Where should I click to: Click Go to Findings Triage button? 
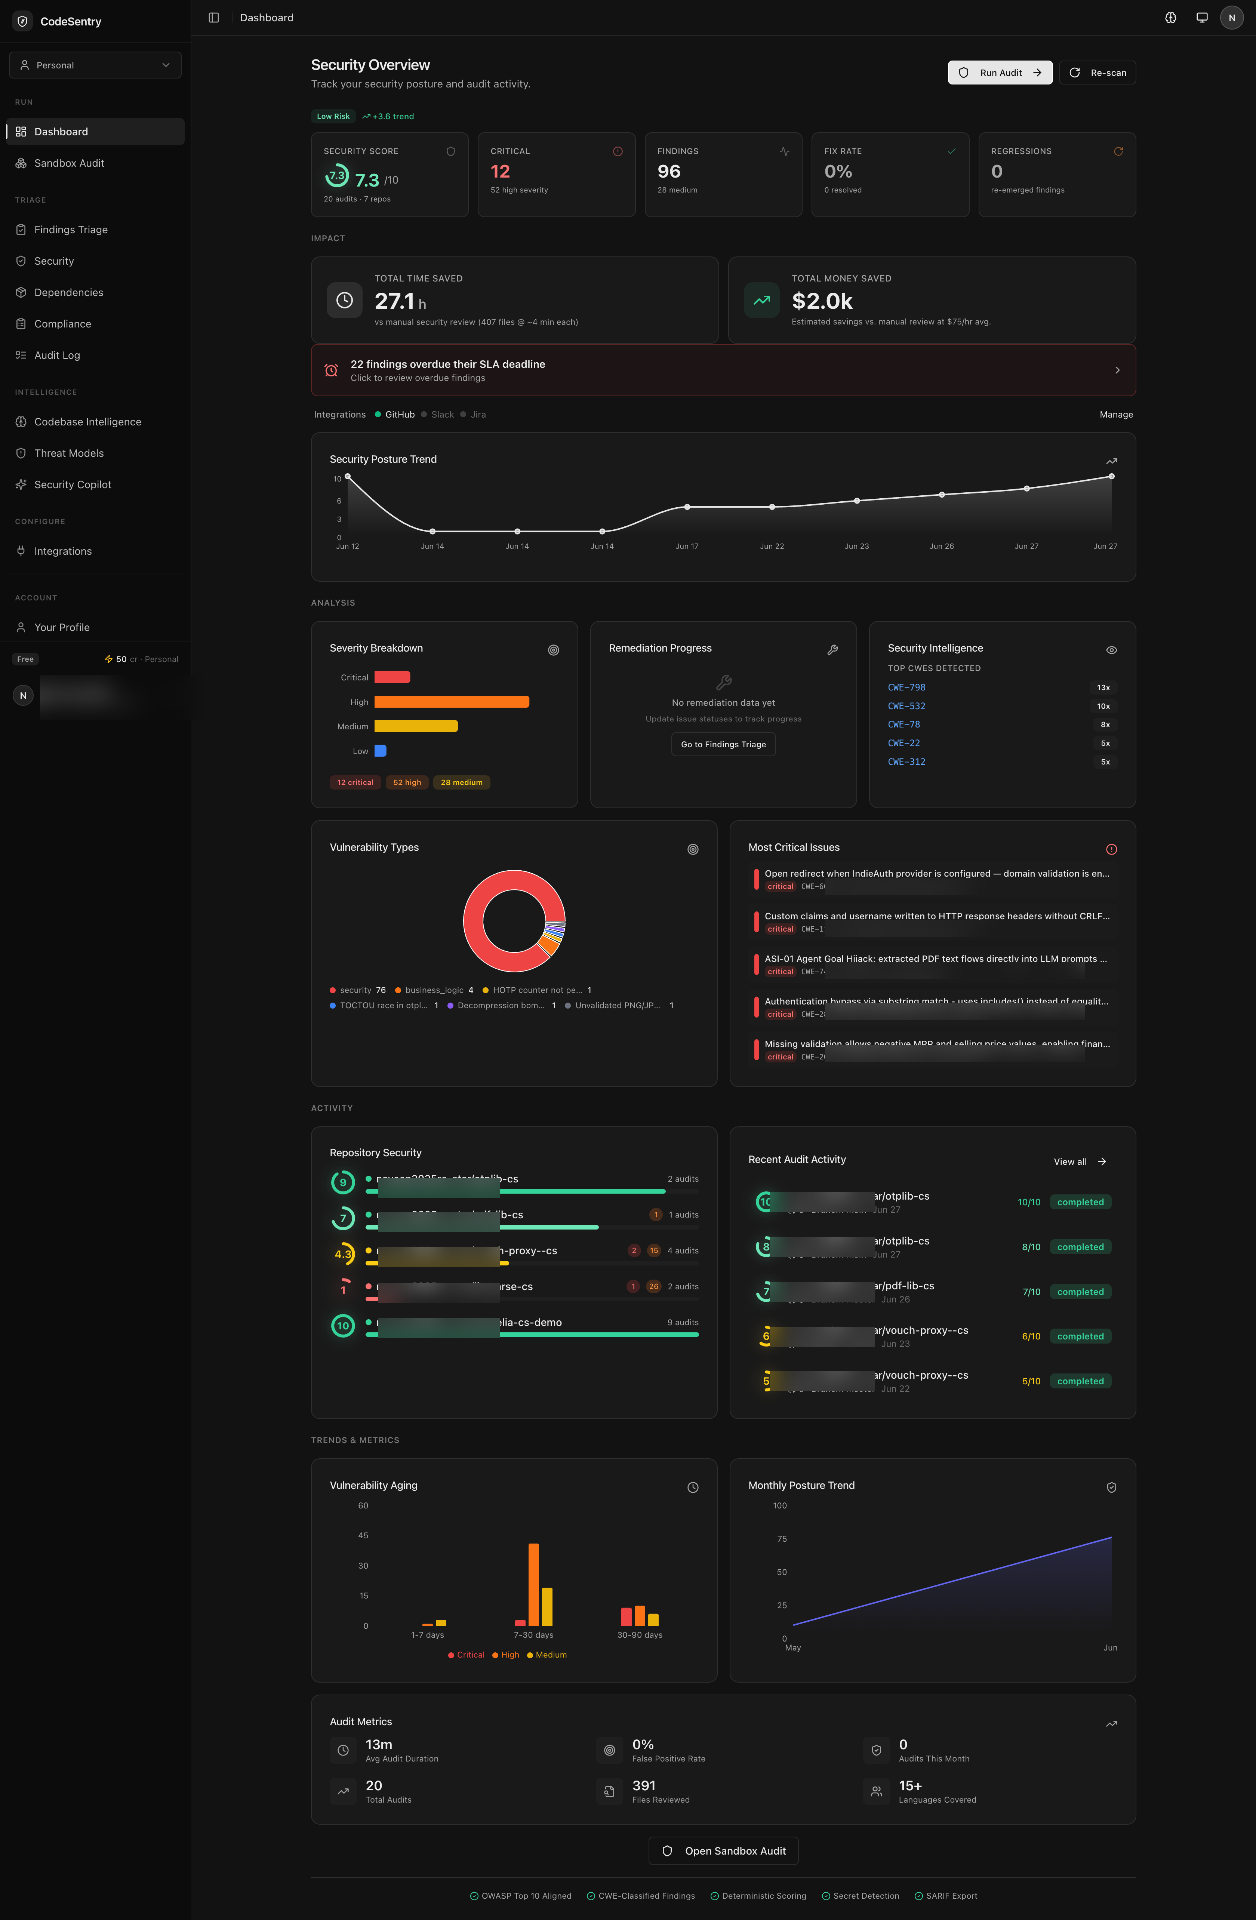pyautogui.click(x=723, y=744)
